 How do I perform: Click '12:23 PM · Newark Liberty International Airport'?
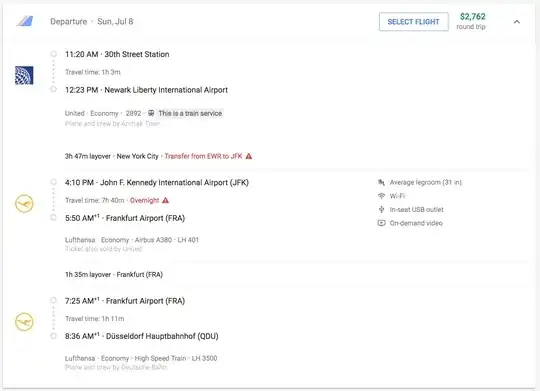[x=146, y=90]
